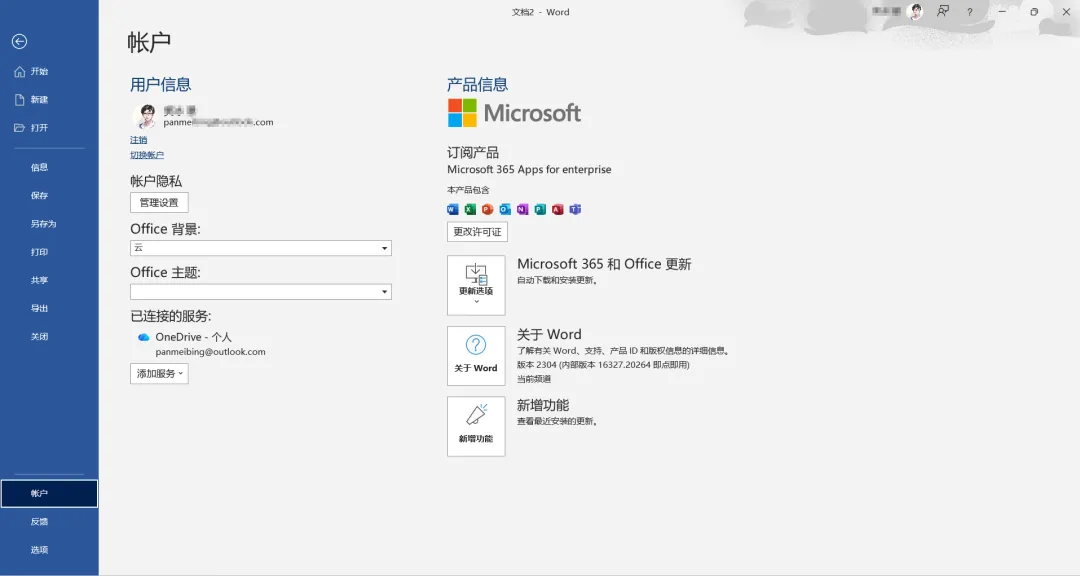Click the Microsoft 365 和 Office 更新 heading
Screen dimensions: 1080x576
pyautogui.click(x=604, y=264)
